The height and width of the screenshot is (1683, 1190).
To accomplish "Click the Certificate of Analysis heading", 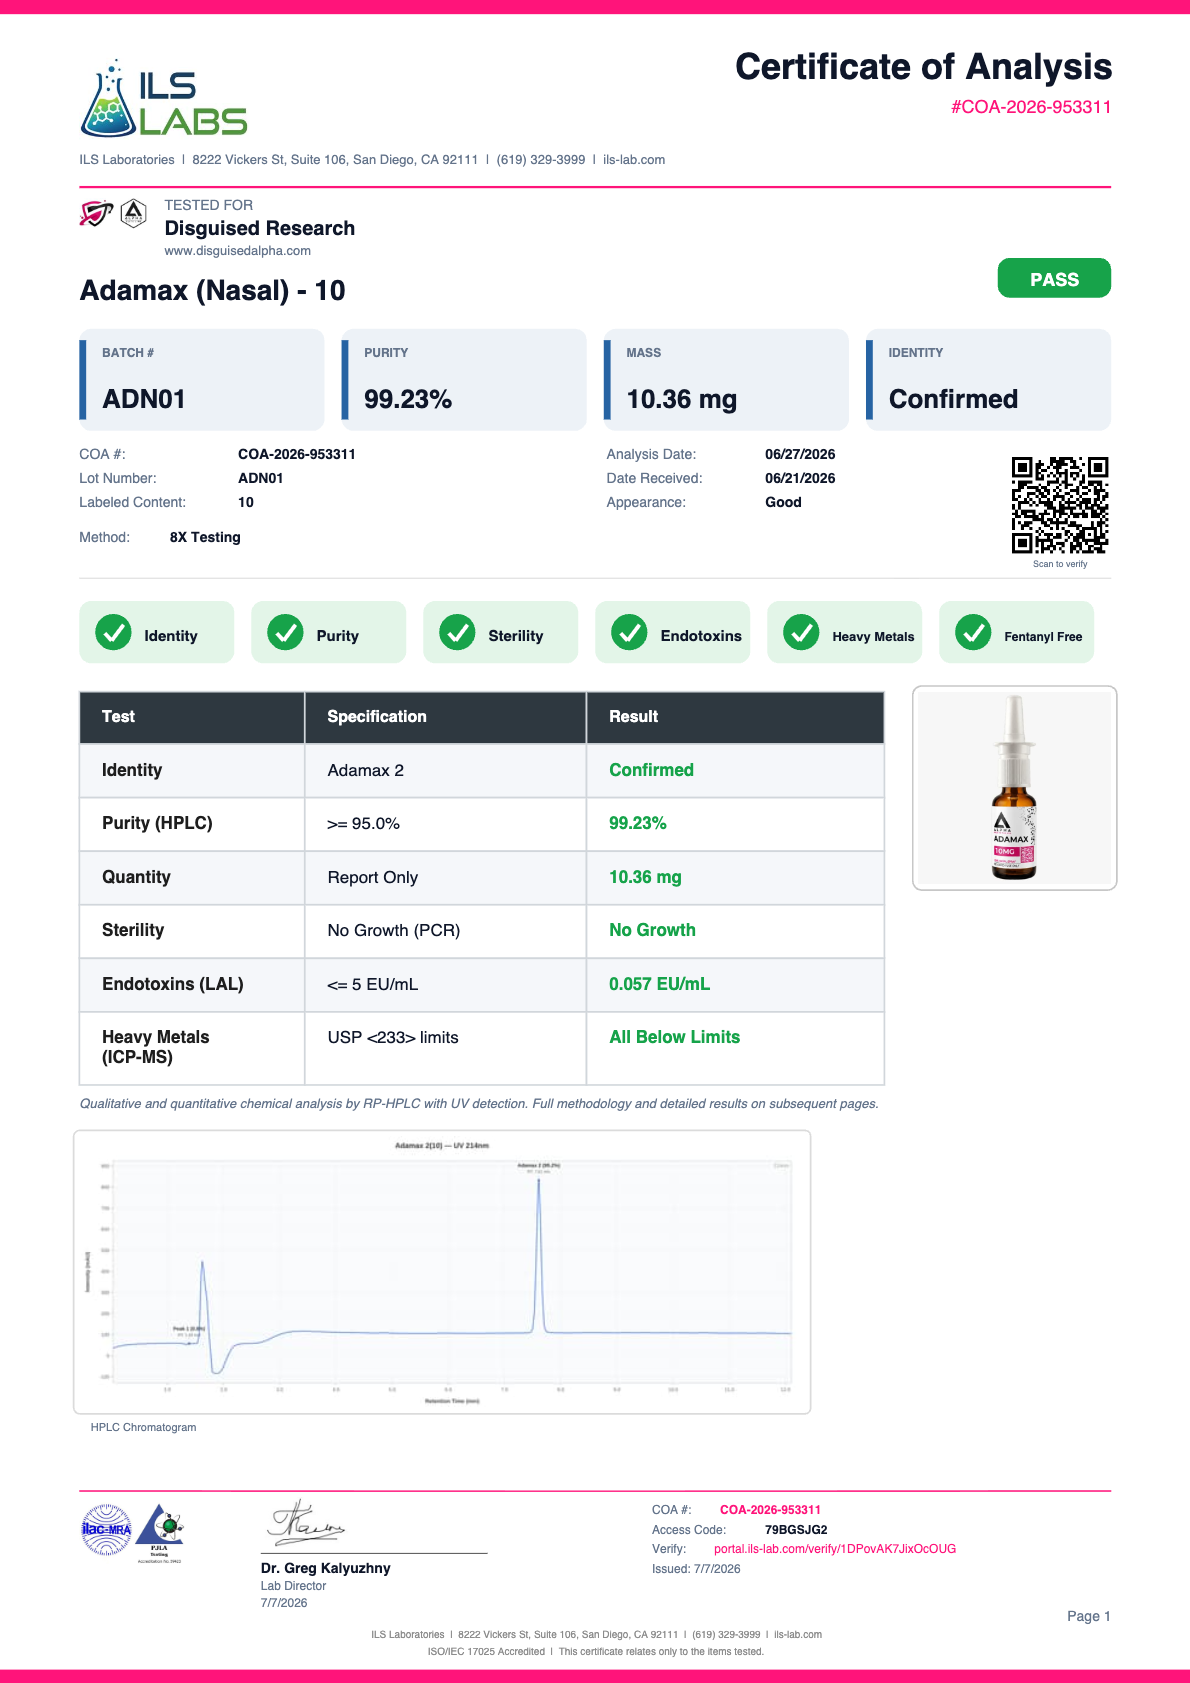I will 923,67.
